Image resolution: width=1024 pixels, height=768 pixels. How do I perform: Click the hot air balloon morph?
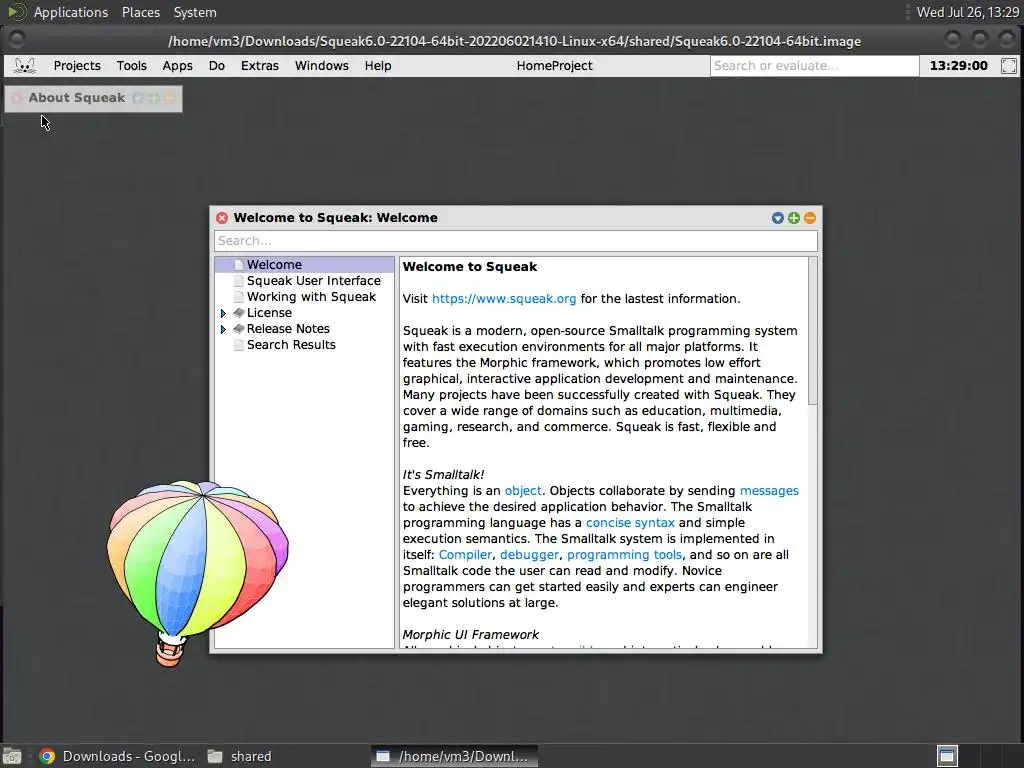(197, 573)
